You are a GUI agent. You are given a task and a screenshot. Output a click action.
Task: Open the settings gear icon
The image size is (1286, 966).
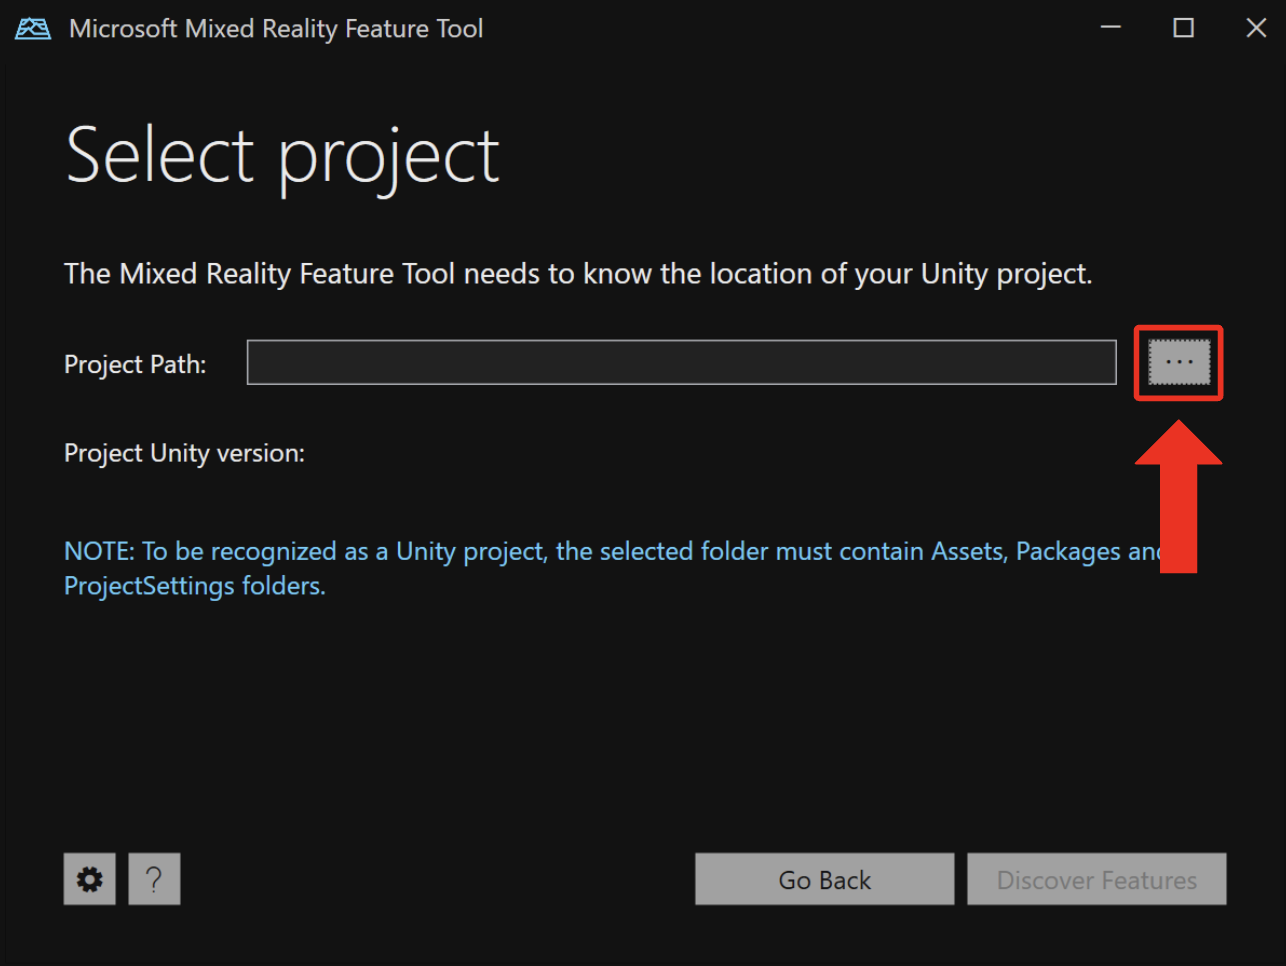point(90,879)
